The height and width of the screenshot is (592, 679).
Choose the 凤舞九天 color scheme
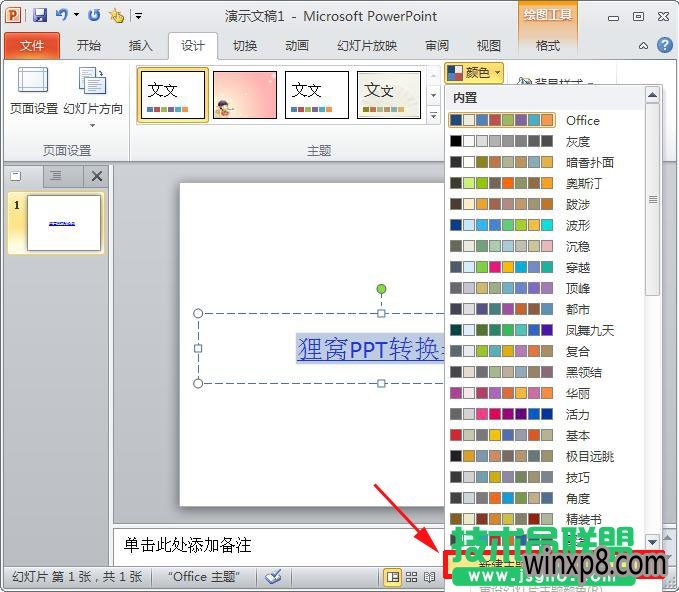(544, 330)
